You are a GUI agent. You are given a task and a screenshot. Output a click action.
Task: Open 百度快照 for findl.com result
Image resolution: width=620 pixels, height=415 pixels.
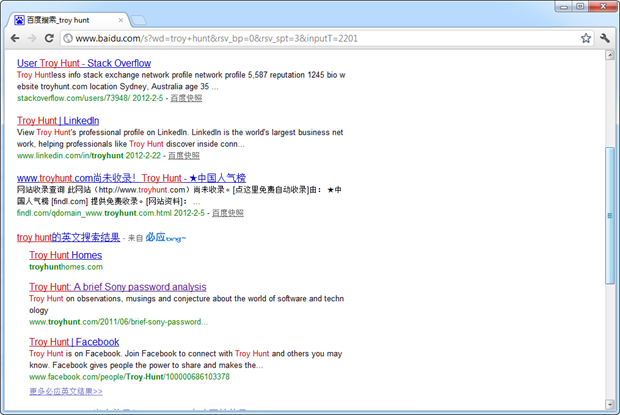click(x=228, y=213)
